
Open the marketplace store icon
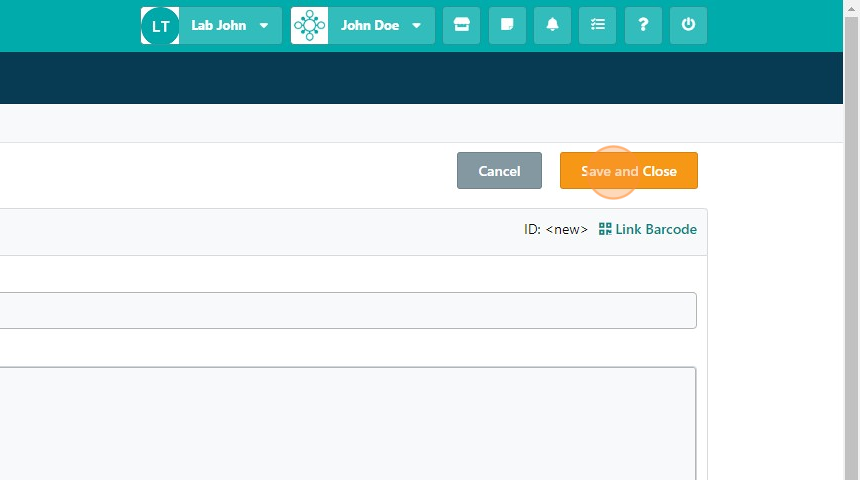click(x=461, y=25)
